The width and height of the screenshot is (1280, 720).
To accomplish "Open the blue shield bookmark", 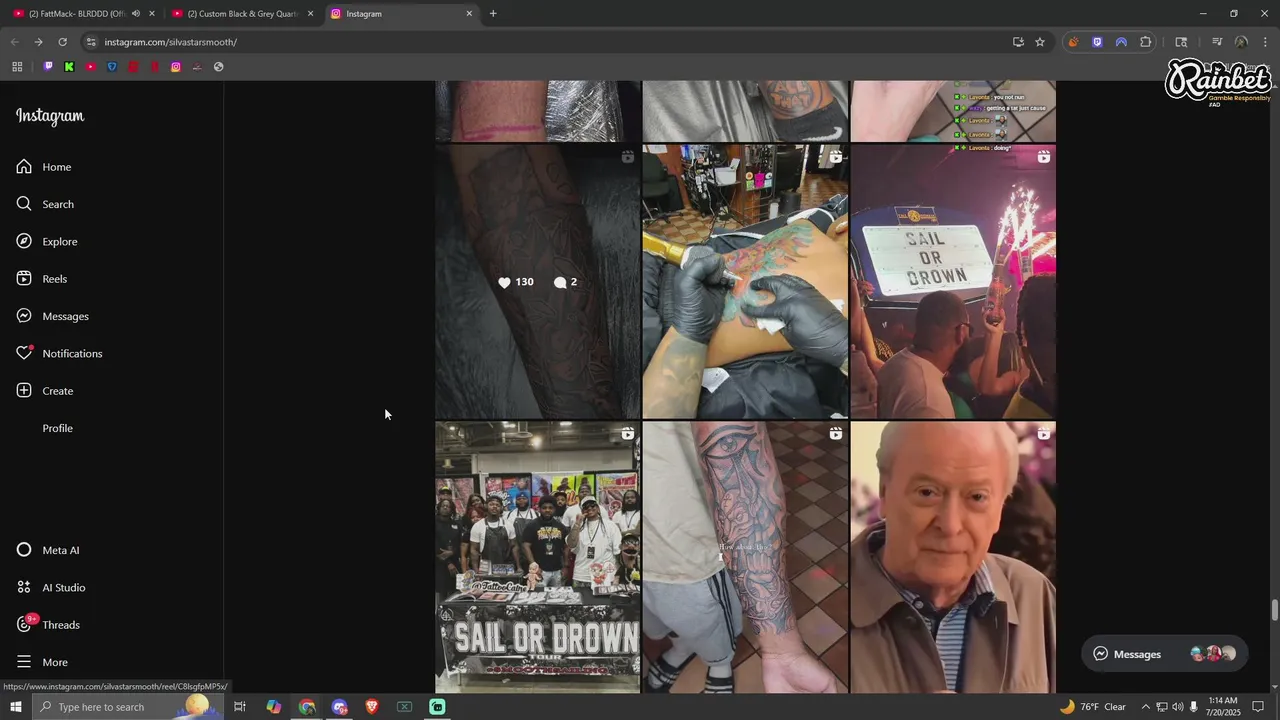I will tap(112, 67).
